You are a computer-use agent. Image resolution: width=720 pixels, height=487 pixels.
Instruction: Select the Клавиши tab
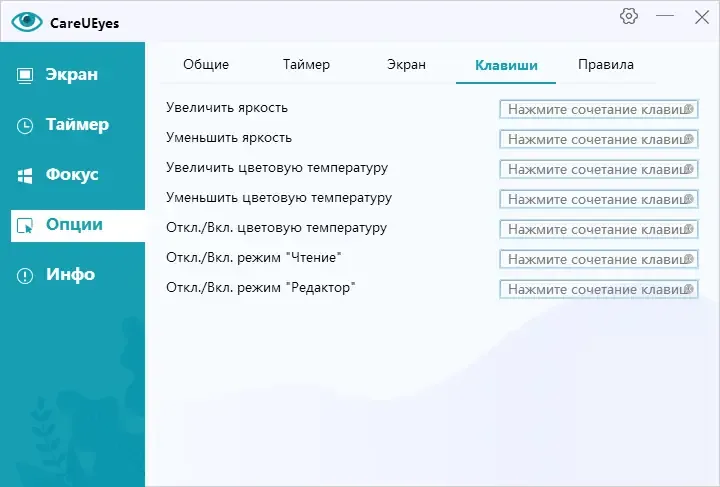point(506,65)
